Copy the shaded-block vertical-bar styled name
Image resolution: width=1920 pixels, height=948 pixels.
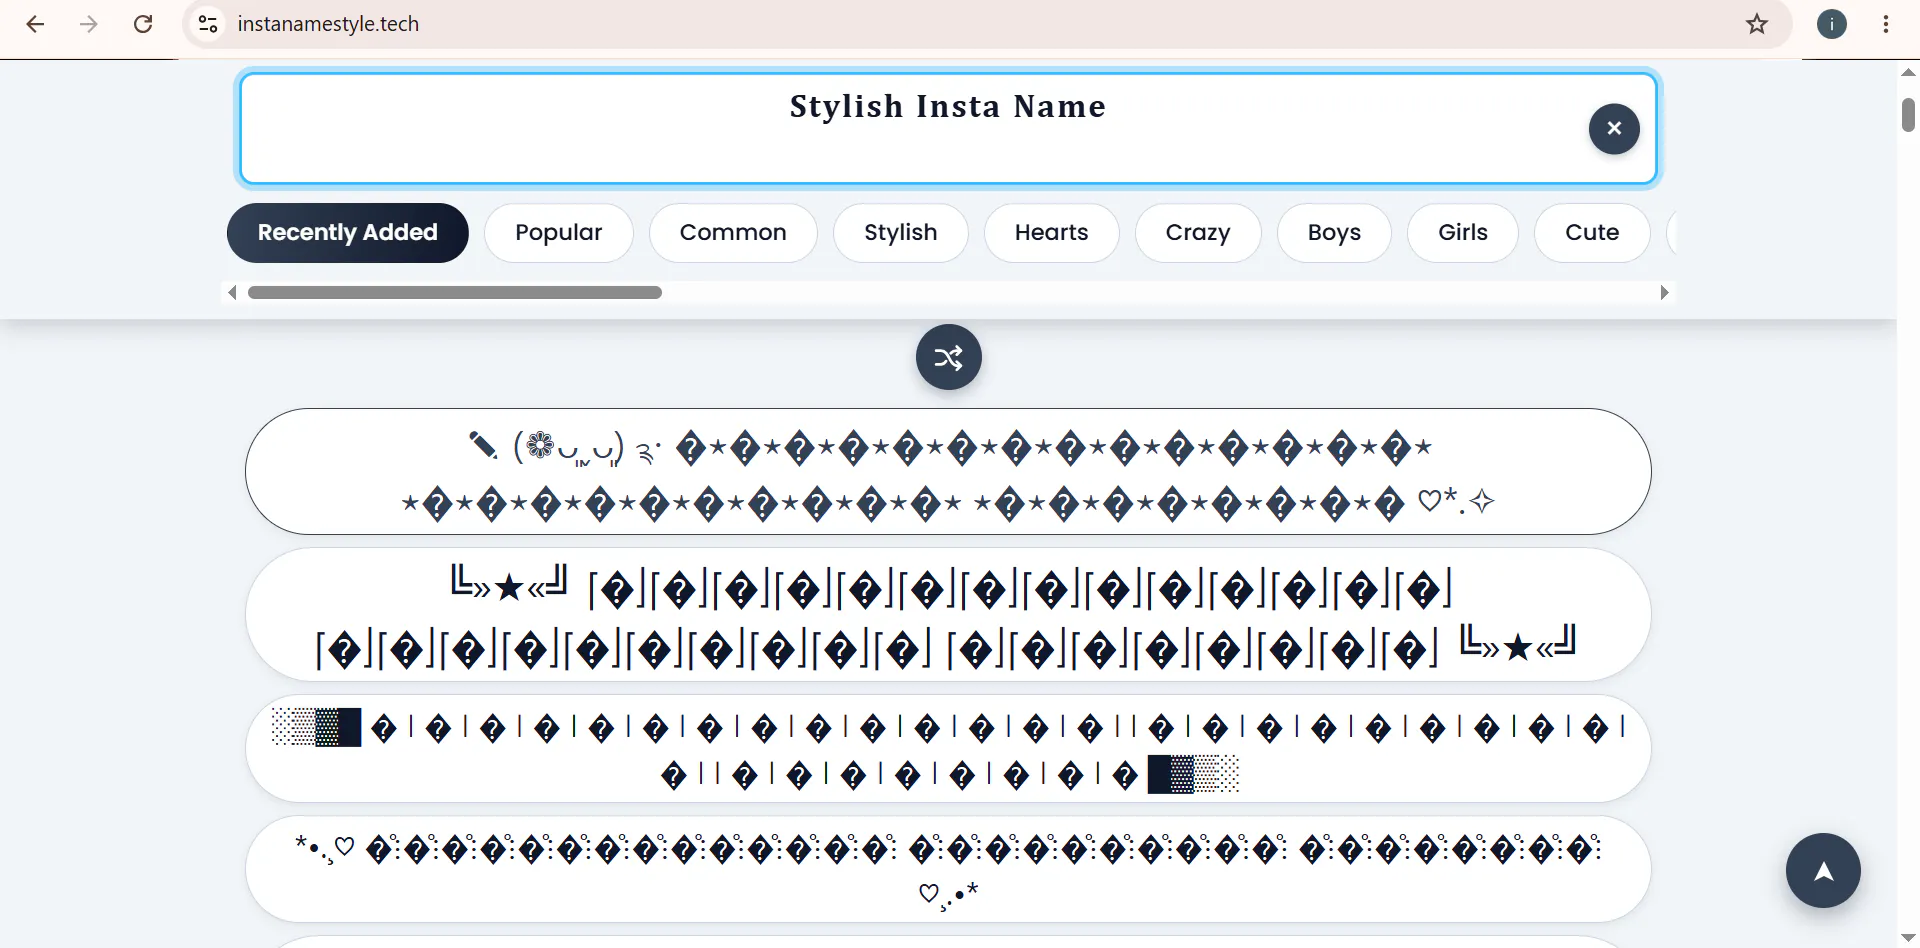tap(948, 749)
